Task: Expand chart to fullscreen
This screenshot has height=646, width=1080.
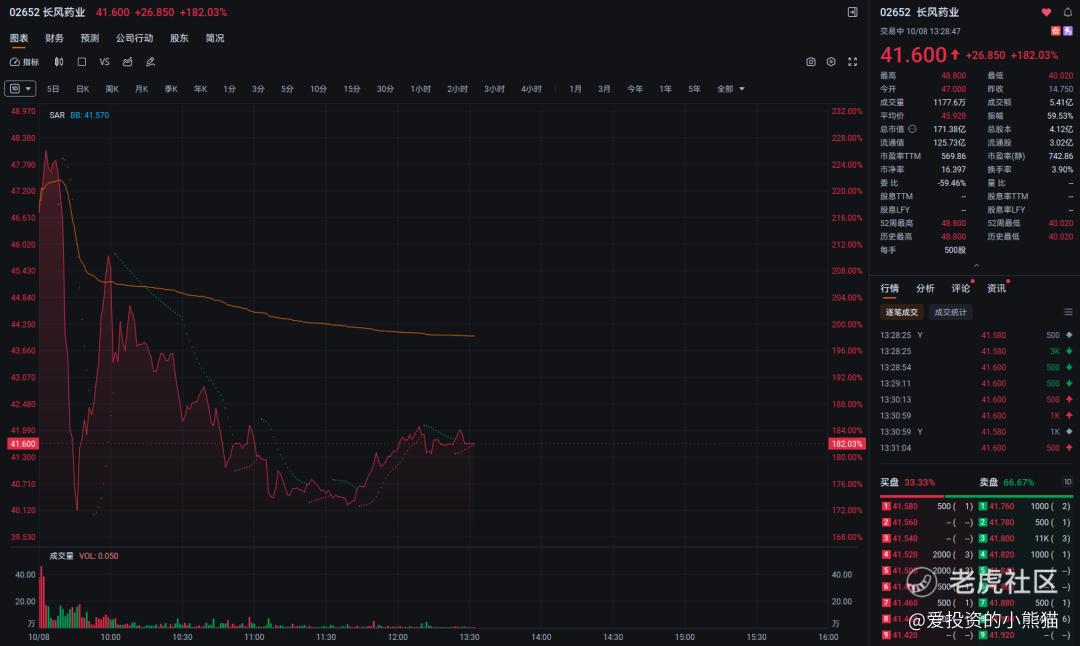Action: (853, 62)
